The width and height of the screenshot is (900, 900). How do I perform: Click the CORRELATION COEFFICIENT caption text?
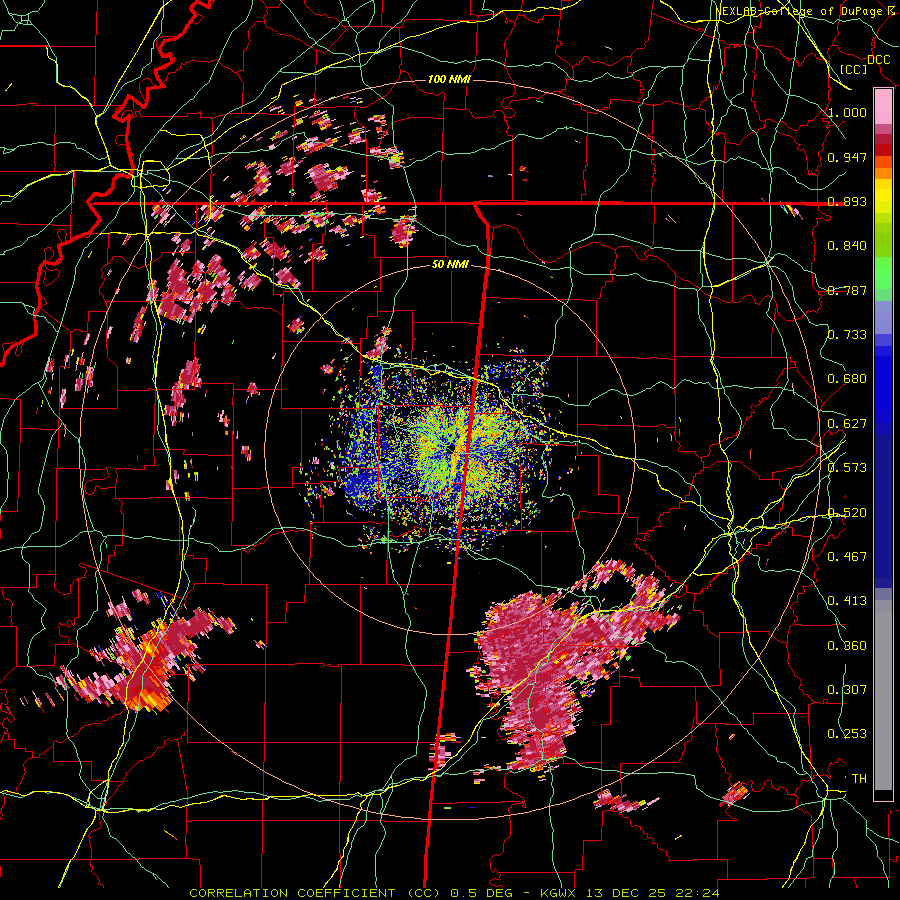292,893
